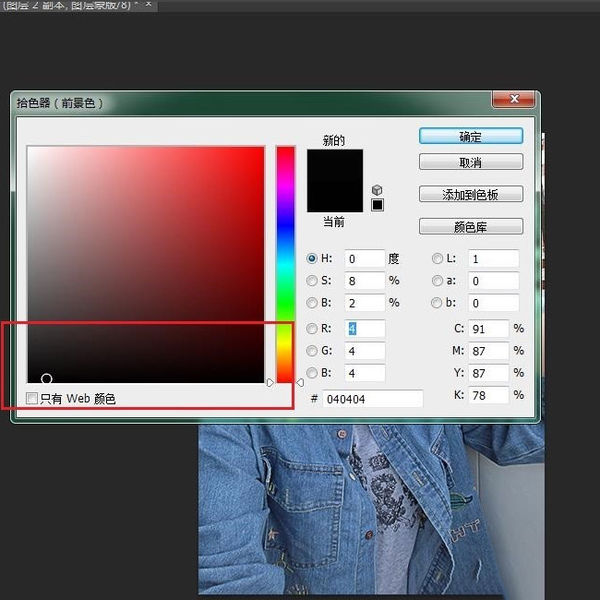Click the K black percent field
Viewport: 600px width, 600px height.
(x=489, y=395)
